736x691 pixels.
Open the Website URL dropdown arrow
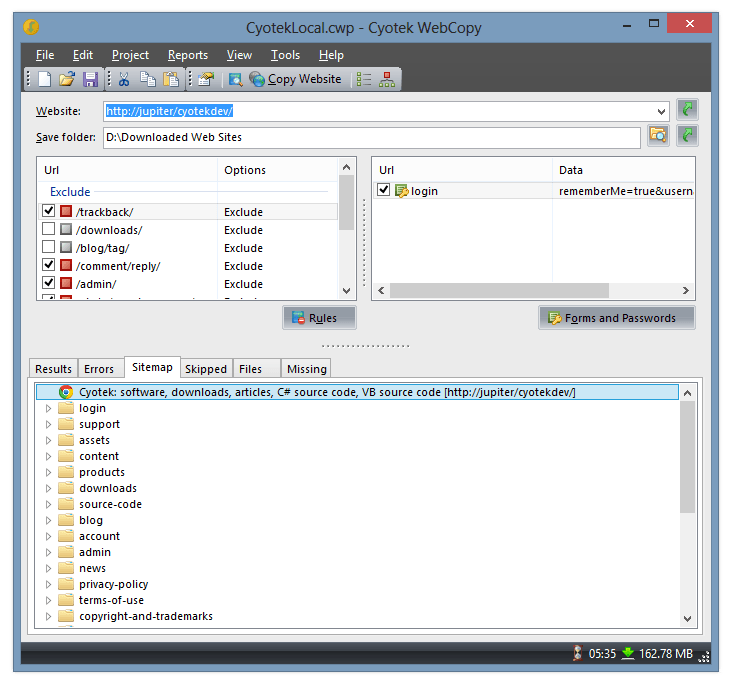pyautogui.click(x=661, y=112)
